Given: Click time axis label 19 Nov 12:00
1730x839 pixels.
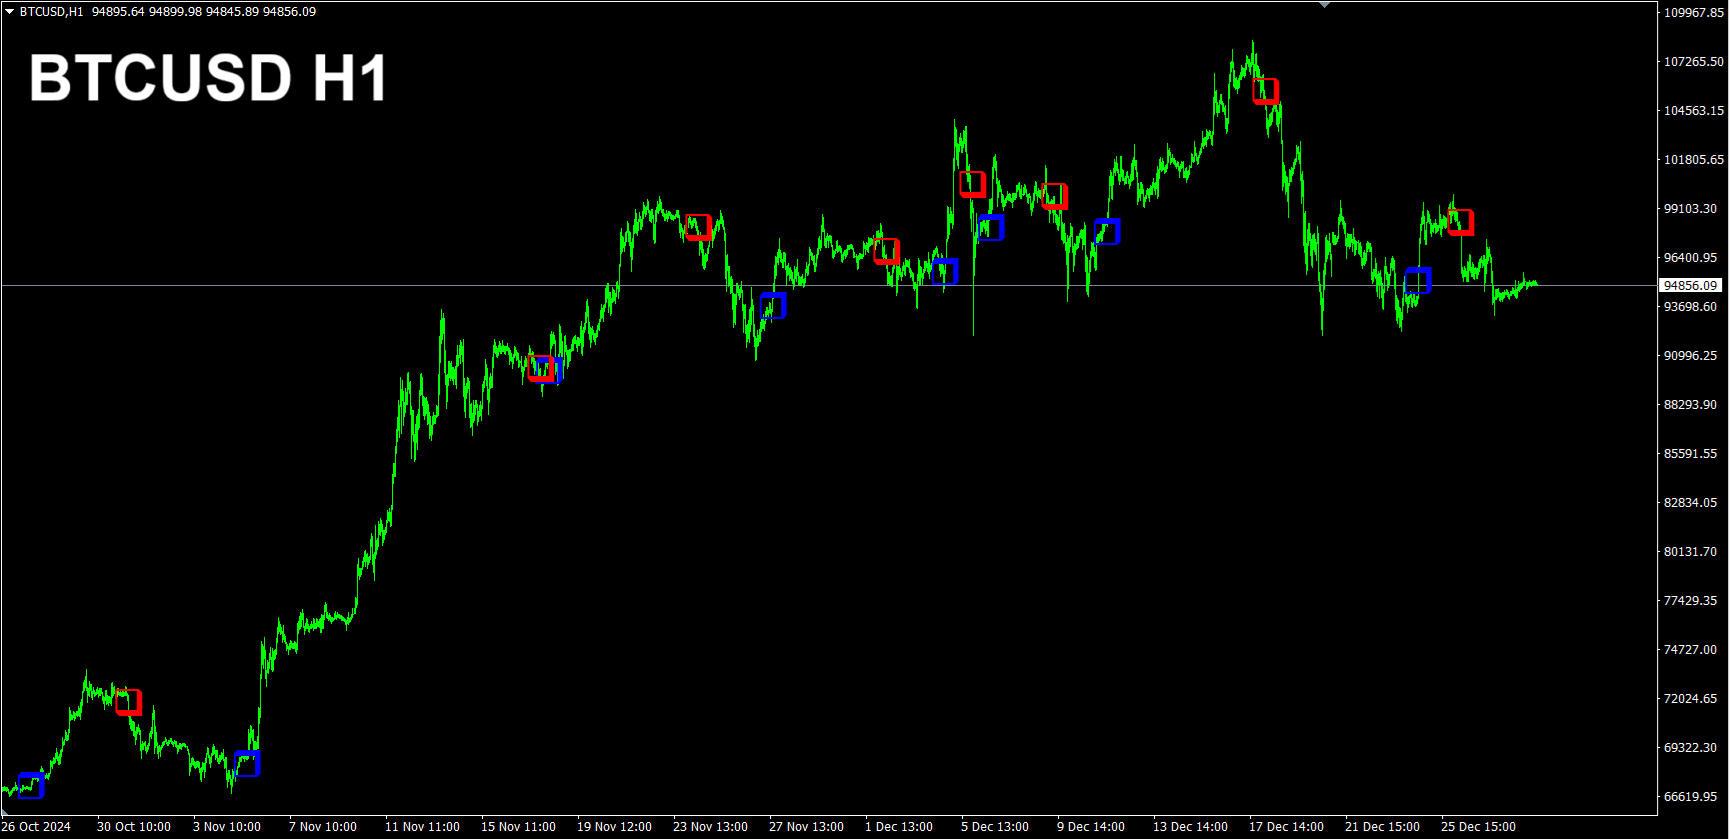Looking at the screenshot, I should [615, 827].
